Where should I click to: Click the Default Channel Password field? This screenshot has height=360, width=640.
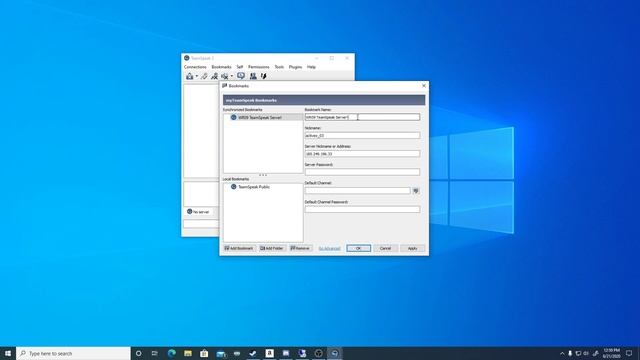(x=362, y=209)
